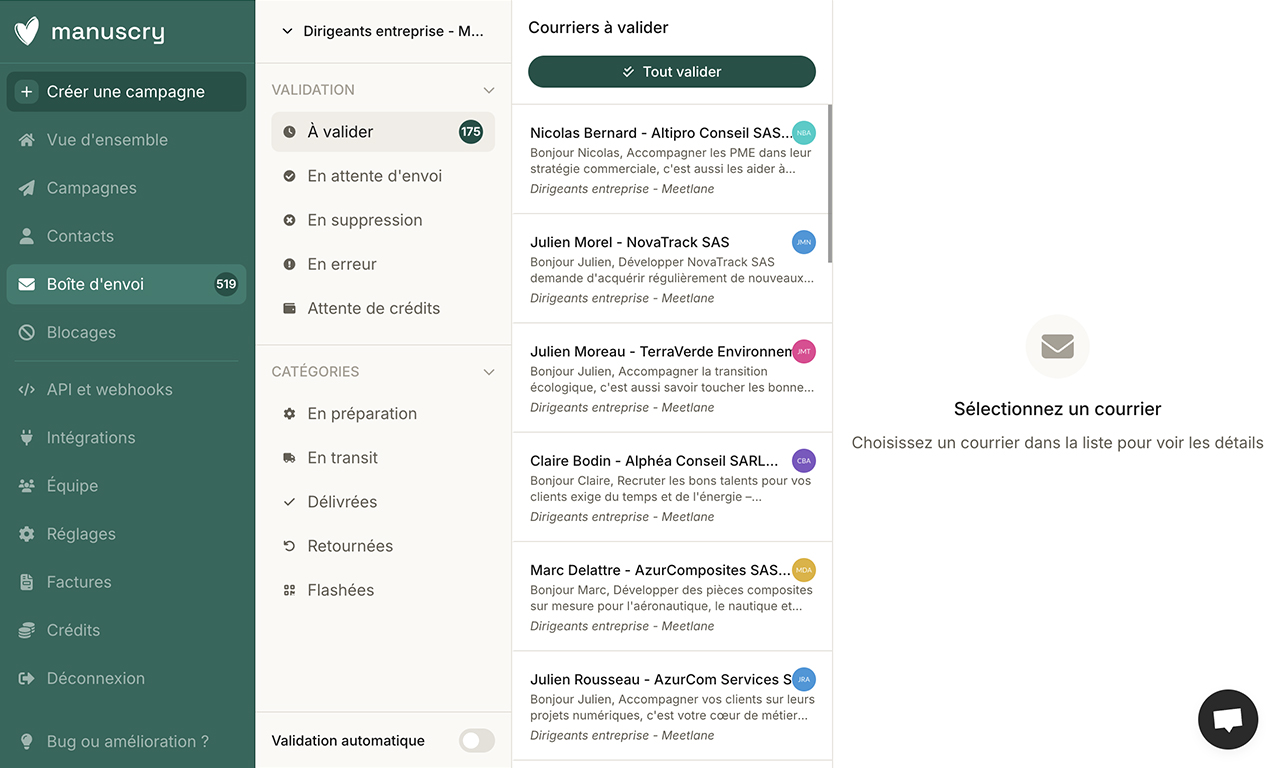1280x768 pixels.
Task: Click the Crédits coins icon
Action: pyautogui.click(x=27, y=630)
